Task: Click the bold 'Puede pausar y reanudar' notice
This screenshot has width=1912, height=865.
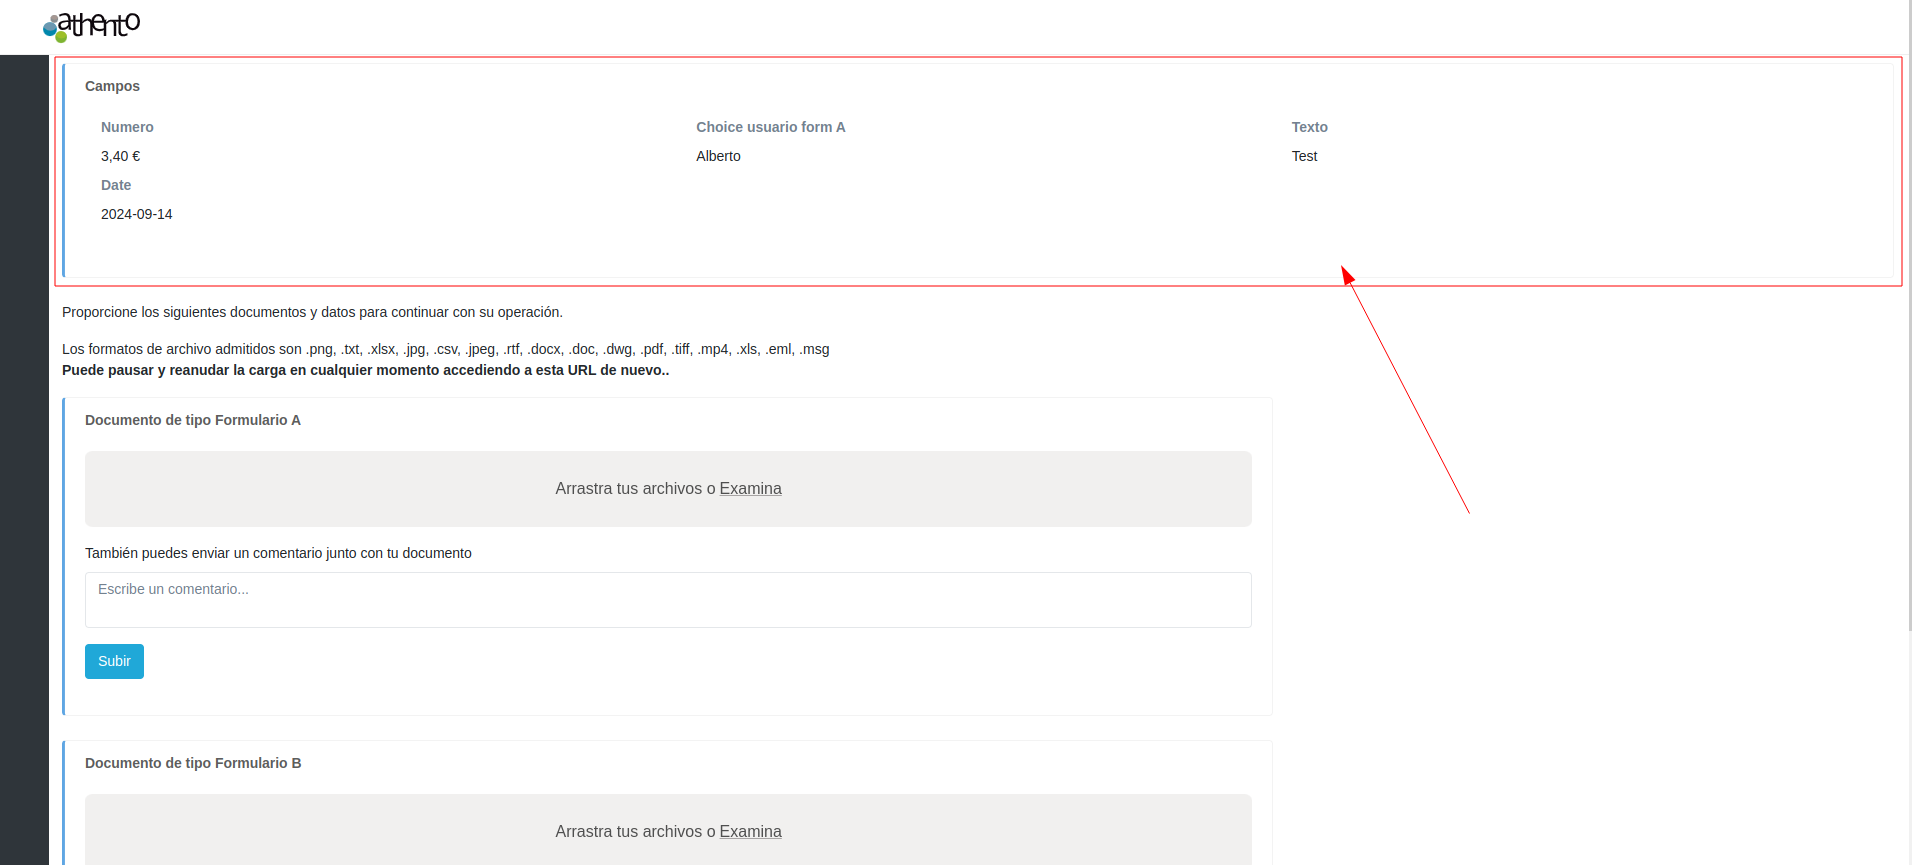Action: [365, 371]
